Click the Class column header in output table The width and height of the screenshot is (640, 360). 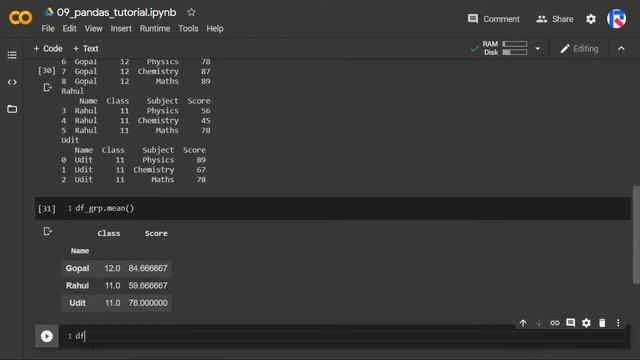click(109, 233)
